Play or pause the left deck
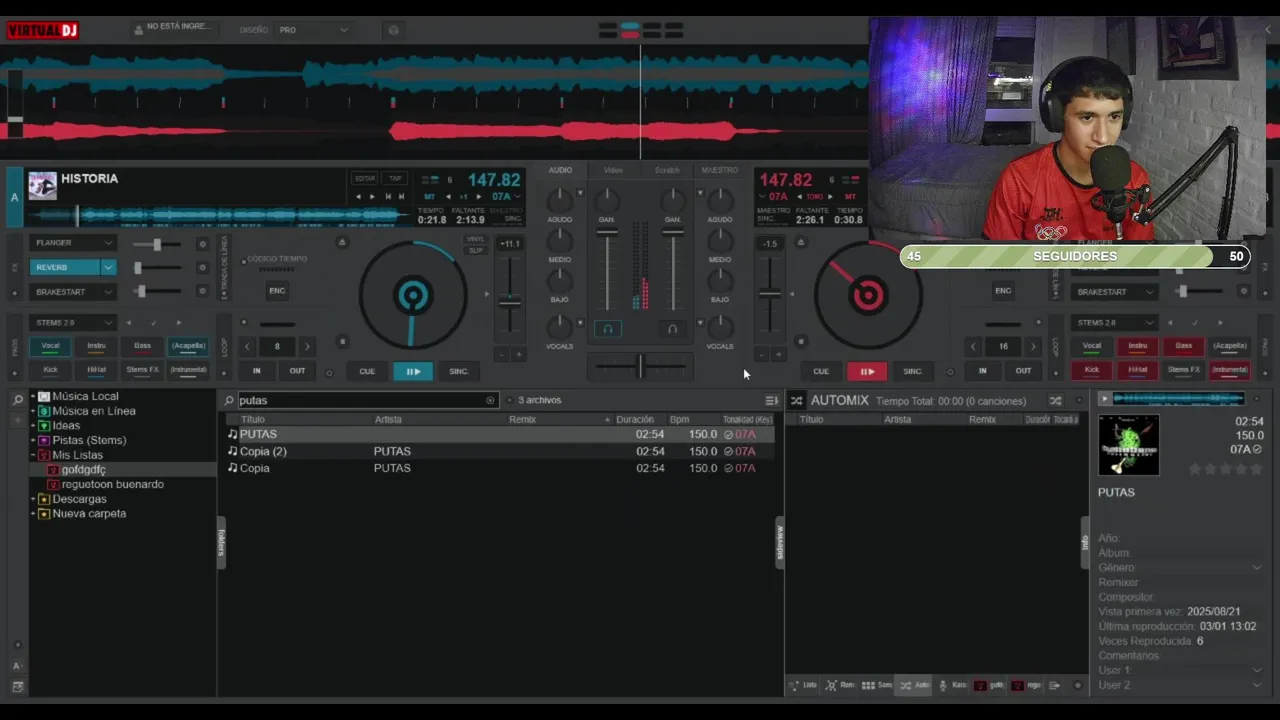1280x720 pixels. (413, 371)
